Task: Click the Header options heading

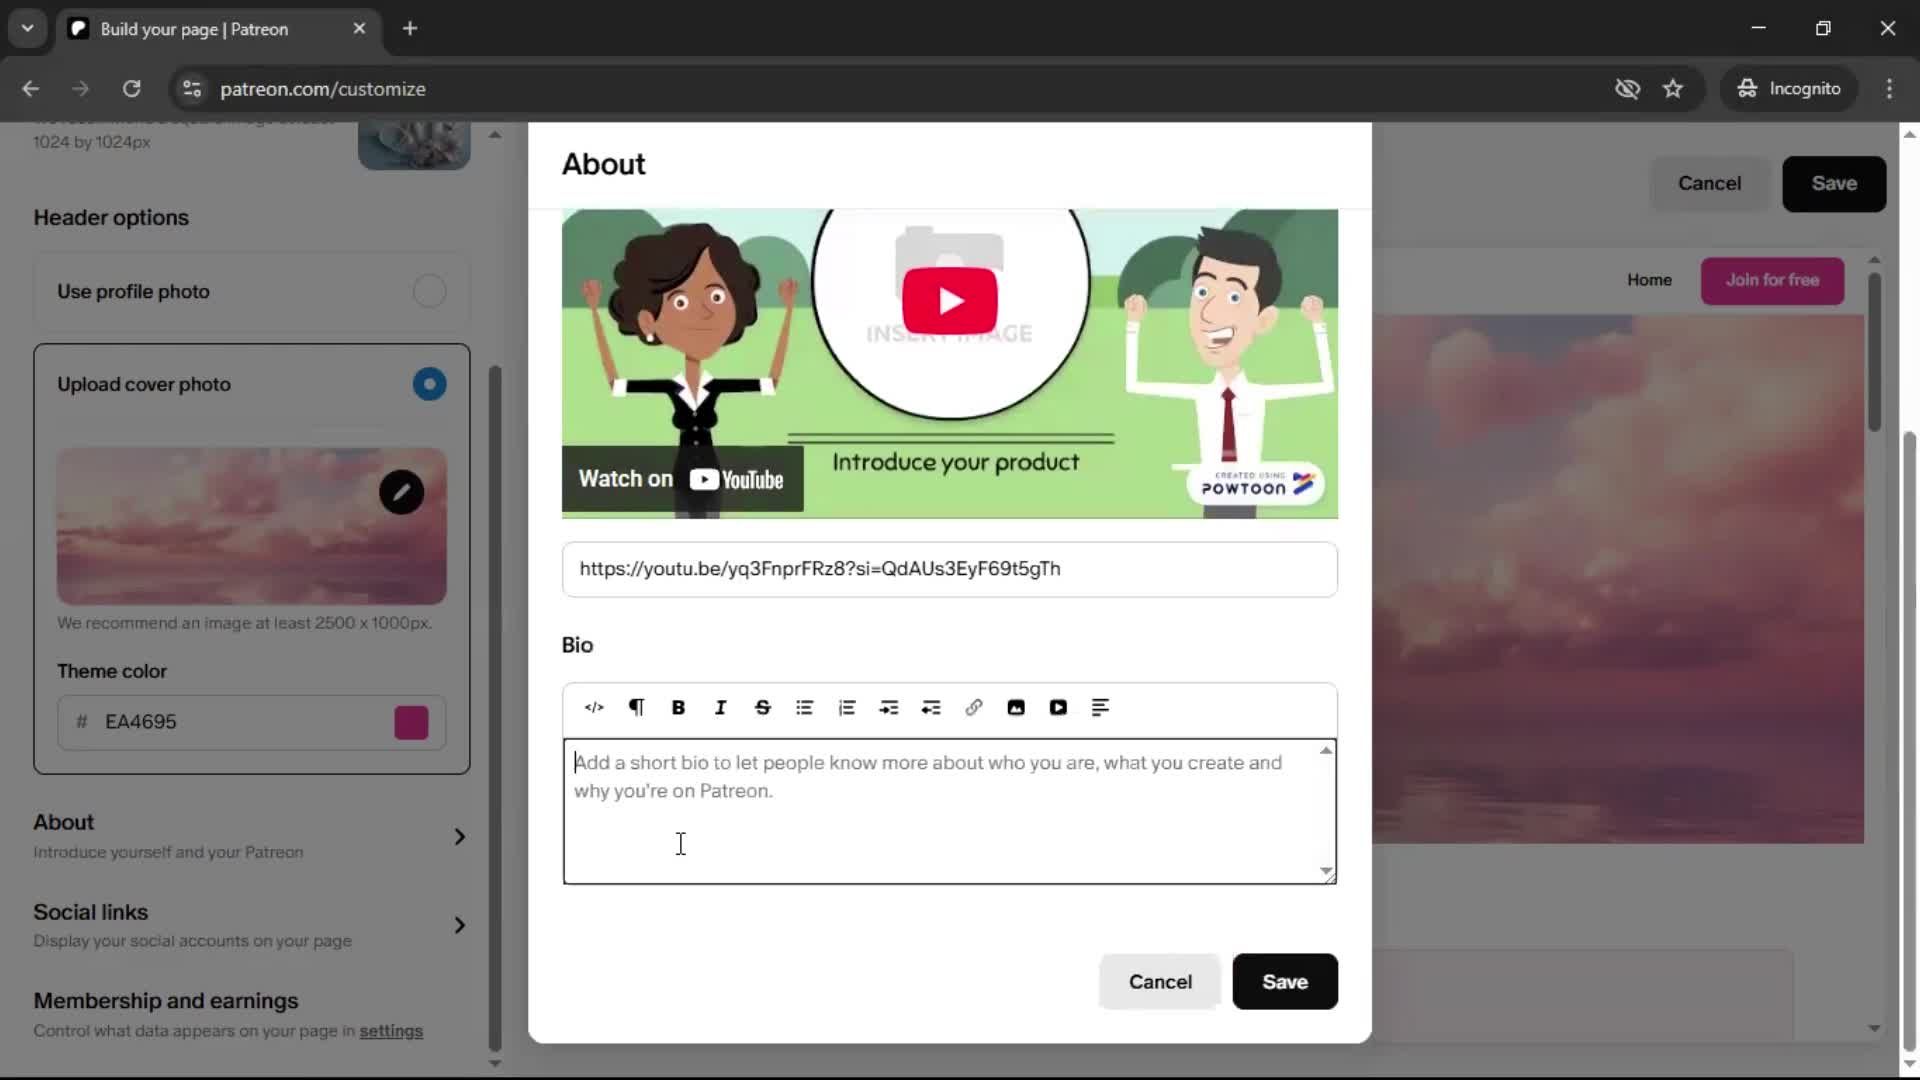Action: 111,218
